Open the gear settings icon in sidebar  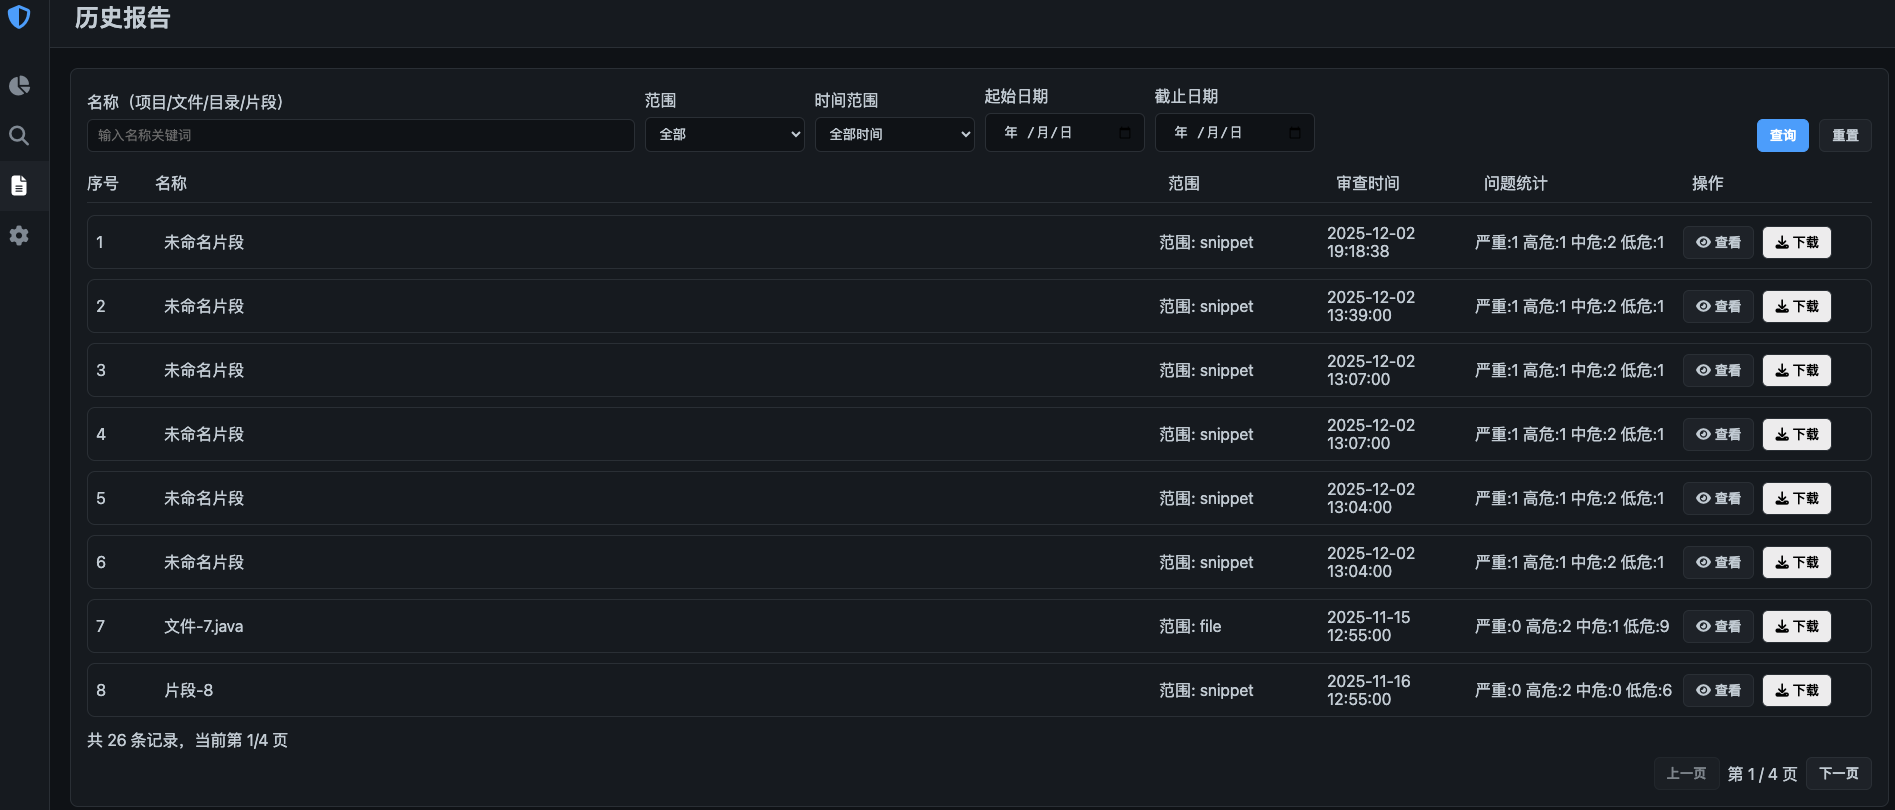19,236
